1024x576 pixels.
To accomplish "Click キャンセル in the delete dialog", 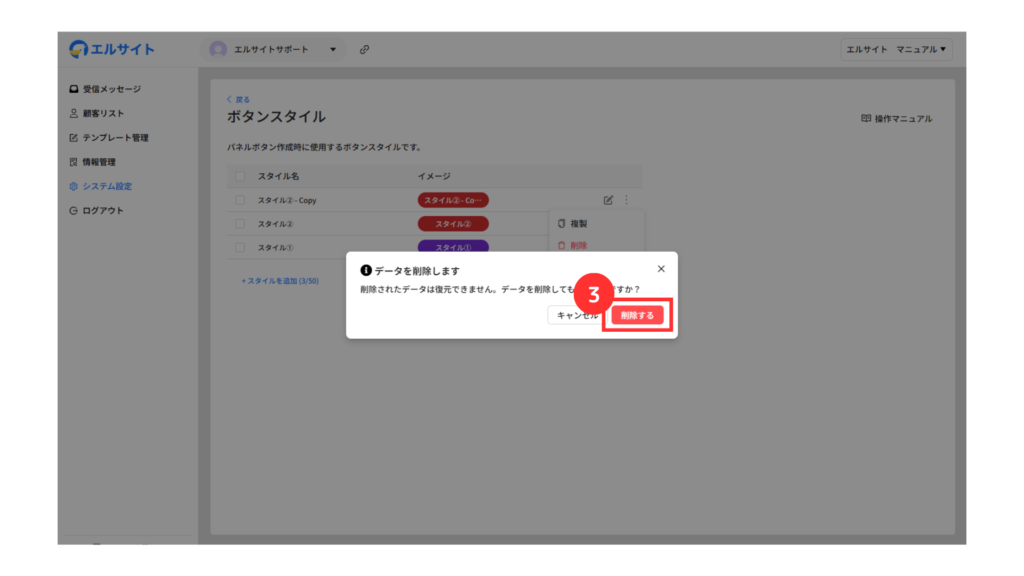I will tap(574, 315).
